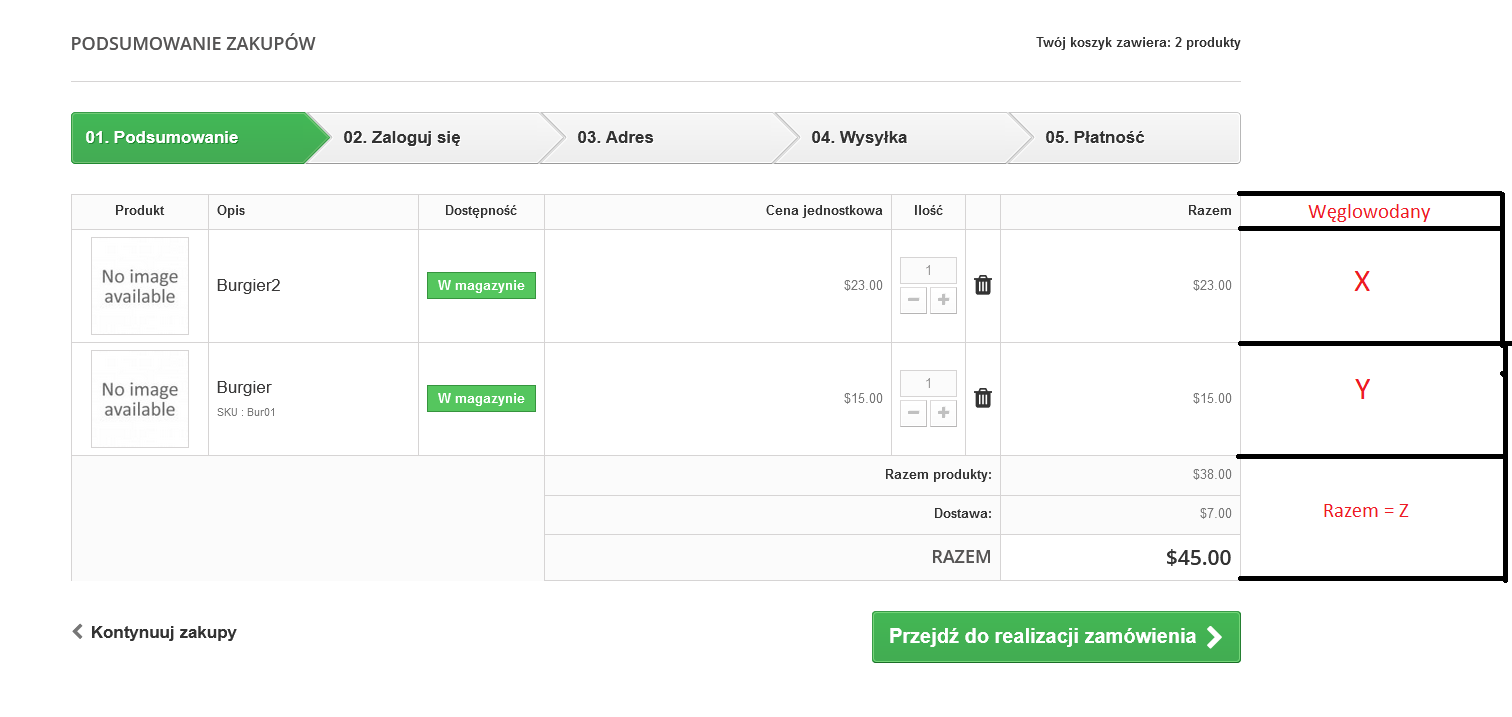Remove Burgier item with trash icon

click(983, 398)
